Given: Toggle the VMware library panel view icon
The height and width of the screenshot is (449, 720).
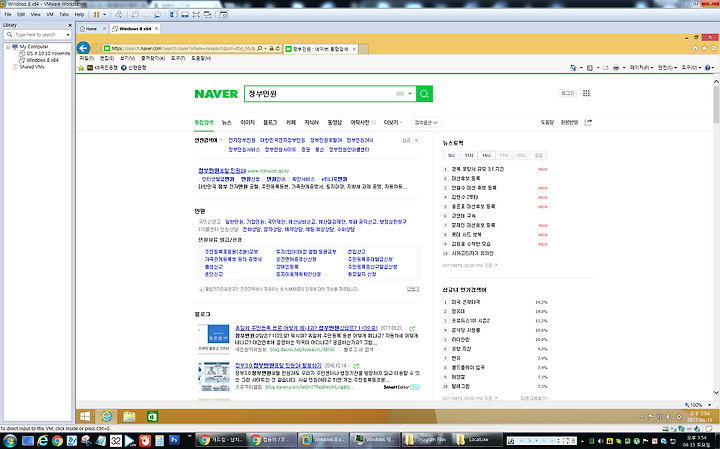Looking at the screenshot, I should tap(174, 15).
